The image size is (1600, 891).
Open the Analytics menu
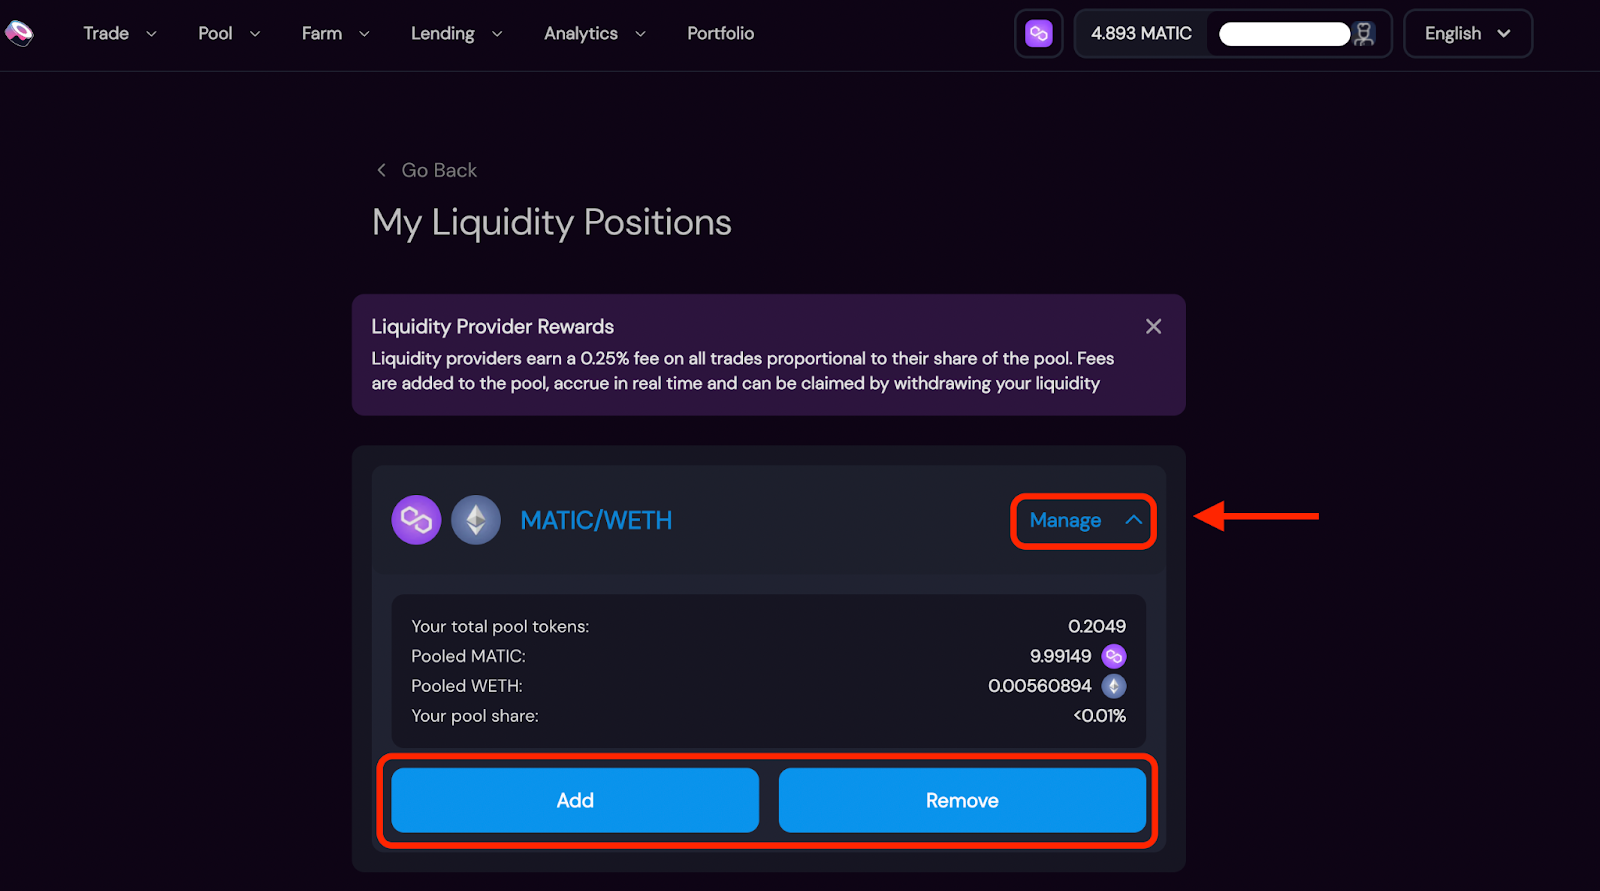(595, 33)
